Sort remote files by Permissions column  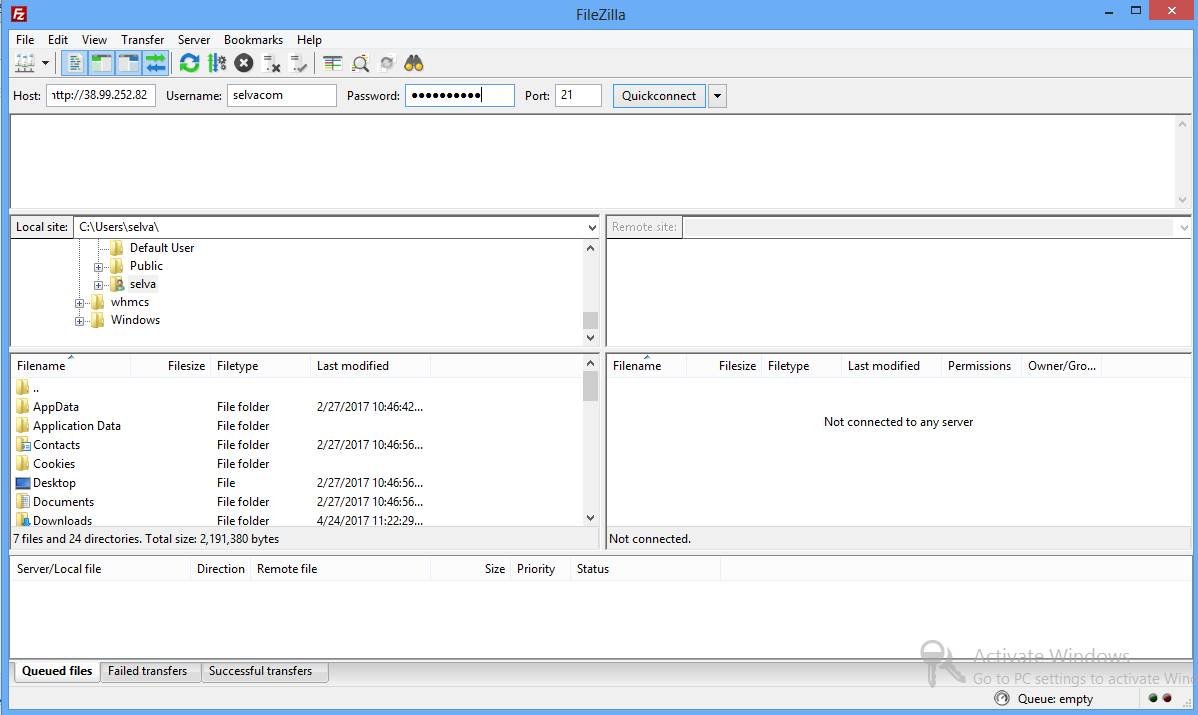coord(981,366)
